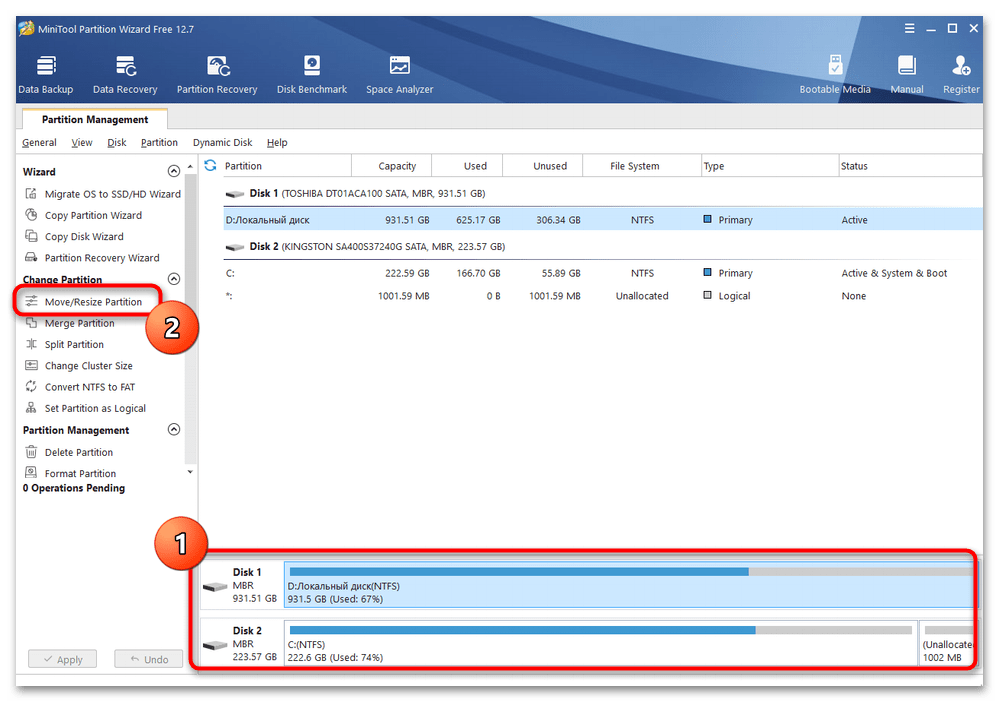Collapse the Partition Management section
Screen dimensions: 999x702
coord(174,430)
